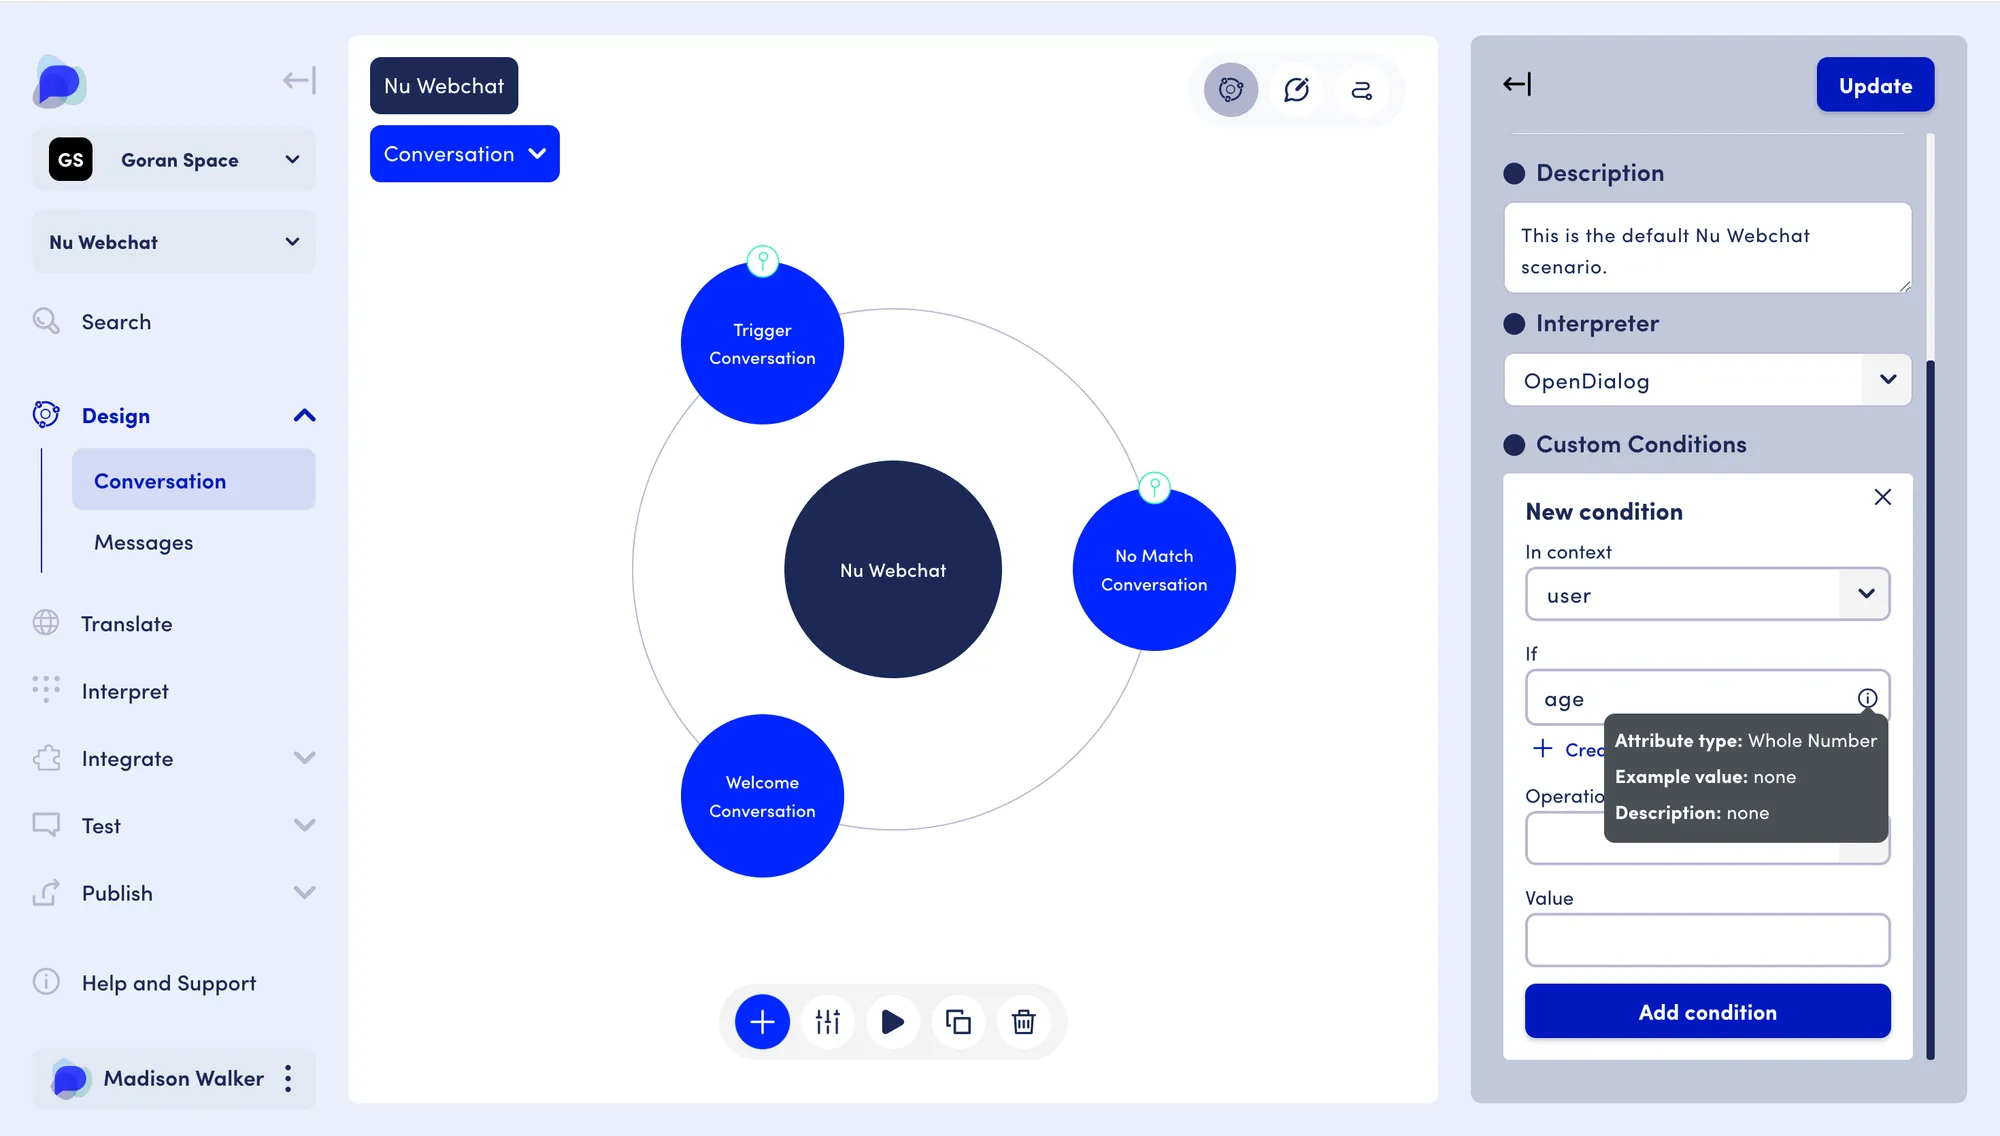Image resolution: width=2000 pixels, height=1136 pixels.
Task: Select the Trigger Conversation node
Action: [x=762, y=344]
